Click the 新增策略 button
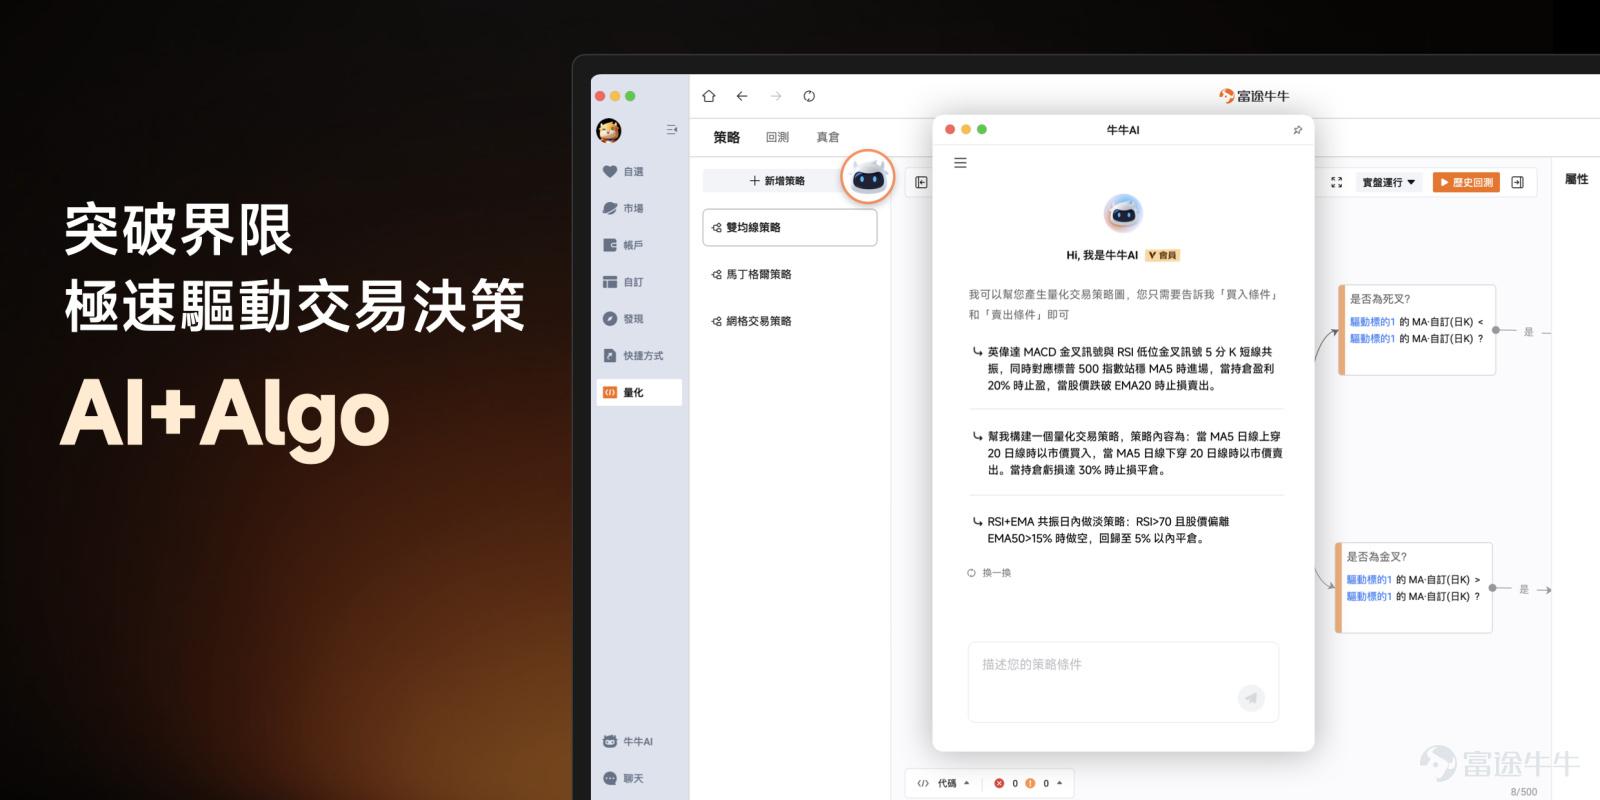Screen dimensions: 1600x800 777,181
